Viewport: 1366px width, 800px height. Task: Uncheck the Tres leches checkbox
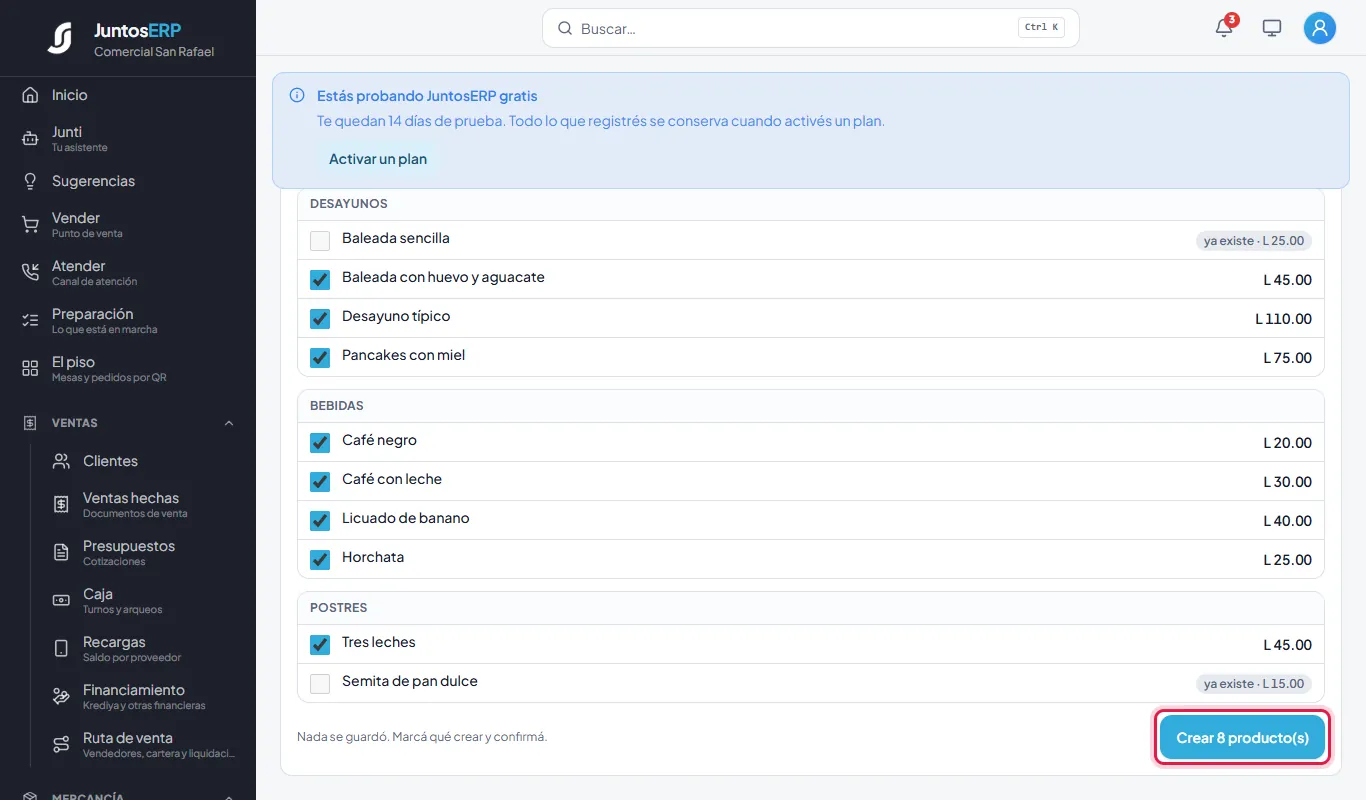pyautogui.click(x=320, y=645)
